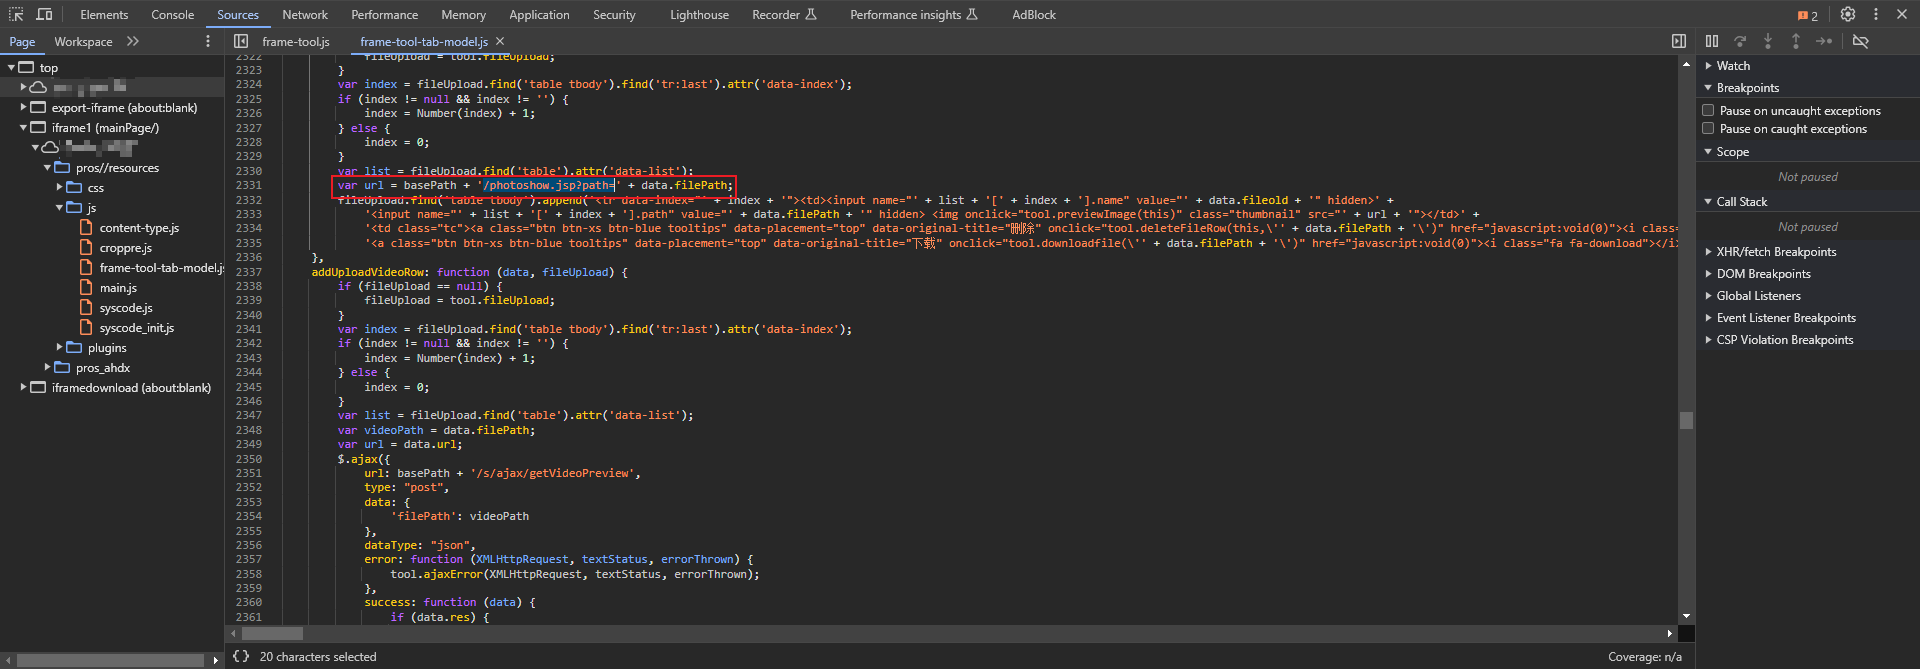
Task: Expand the XHR/fetch Breakpoints section
Action: coord(1776,252)
